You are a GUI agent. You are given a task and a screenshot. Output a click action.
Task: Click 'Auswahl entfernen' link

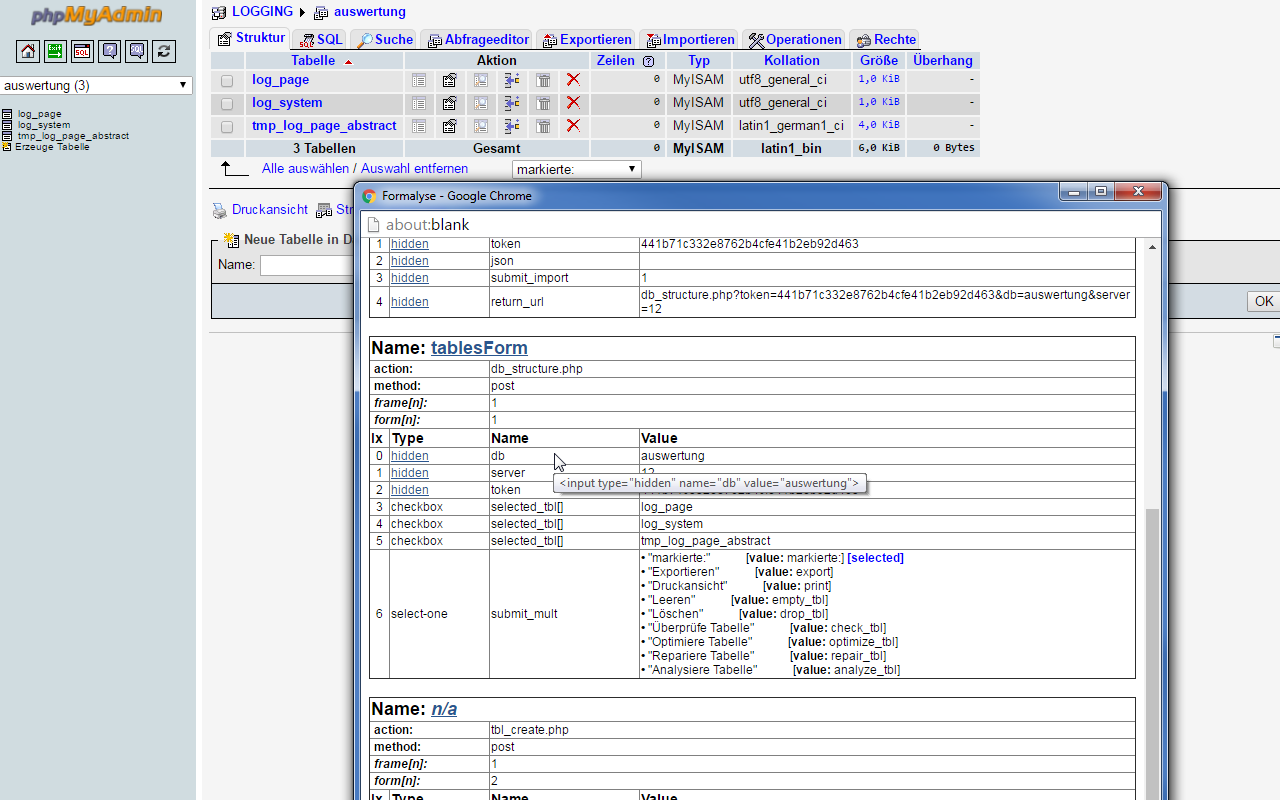point(414,169)
